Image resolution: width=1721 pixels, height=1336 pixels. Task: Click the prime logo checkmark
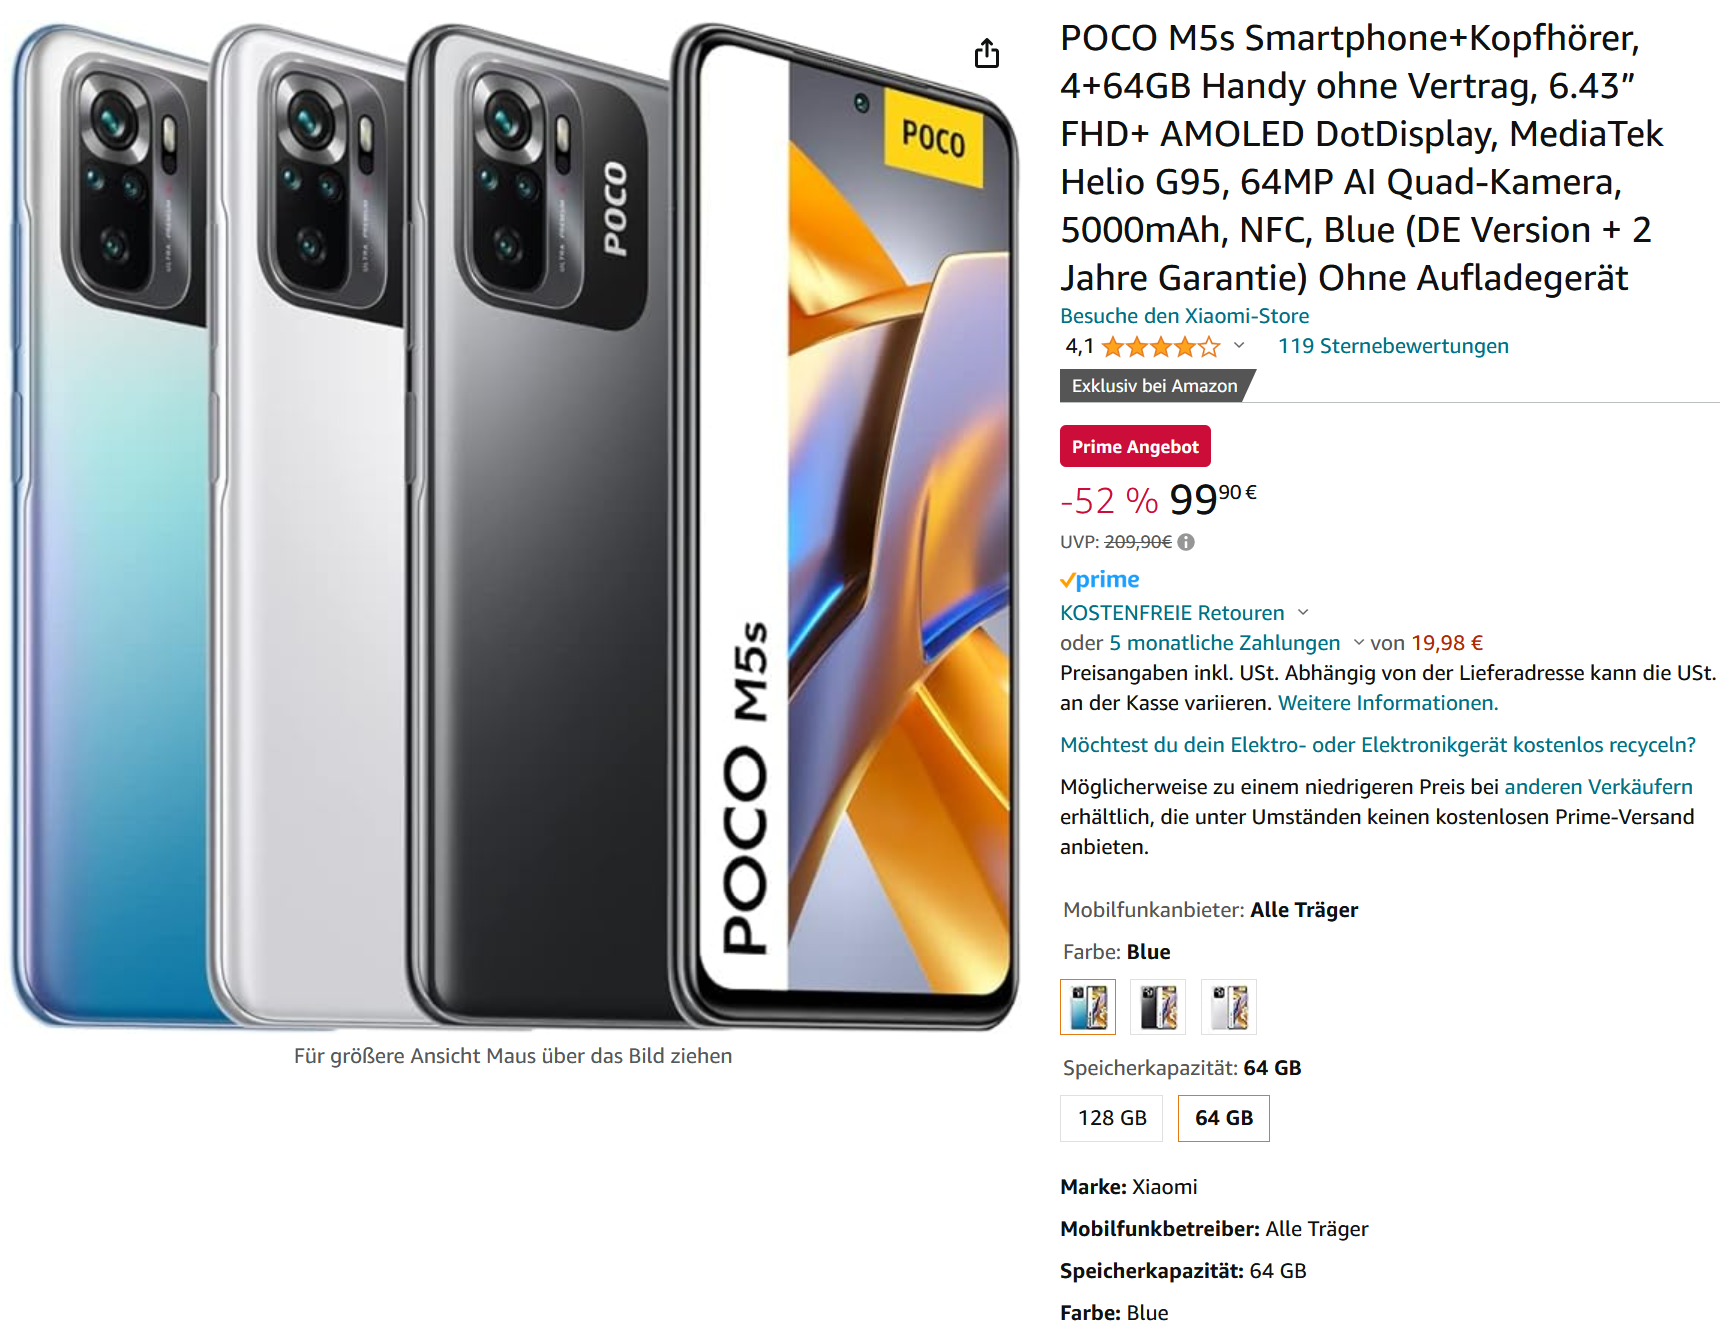(x=1068, y=580)
